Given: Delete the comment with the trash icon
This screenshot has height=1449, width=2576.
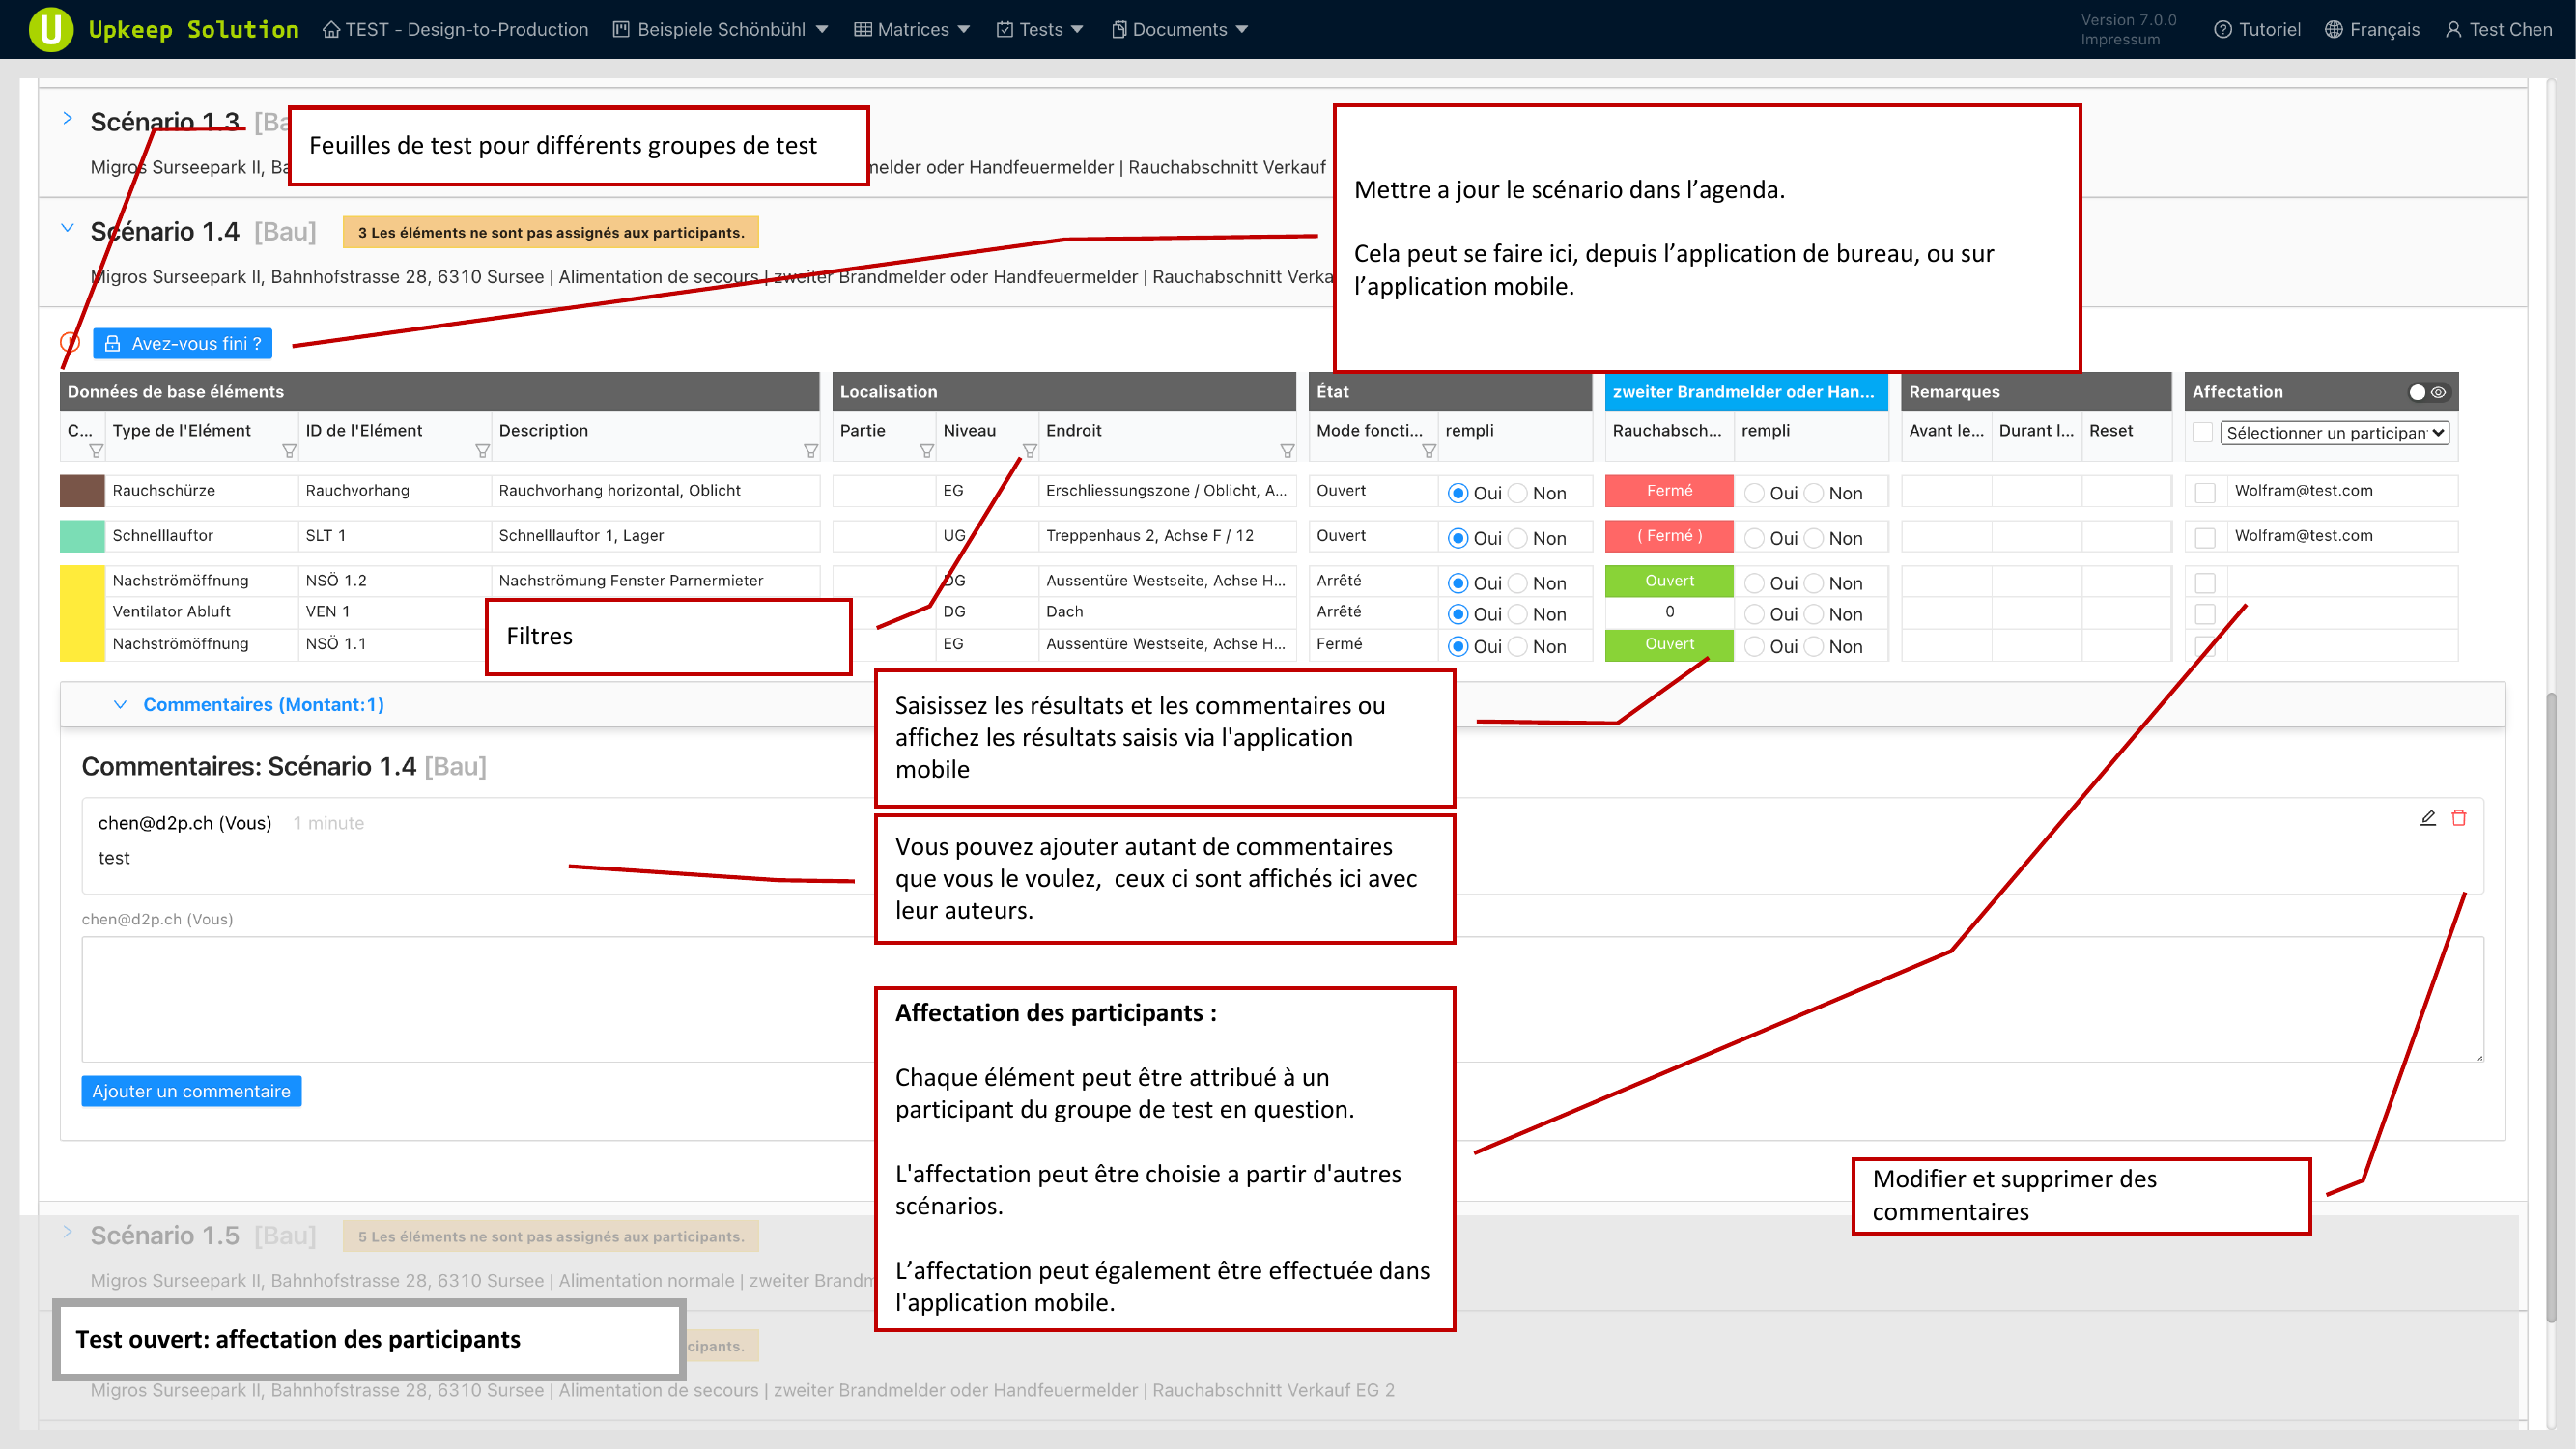Looking at the screenshot, I should 2459,818.
